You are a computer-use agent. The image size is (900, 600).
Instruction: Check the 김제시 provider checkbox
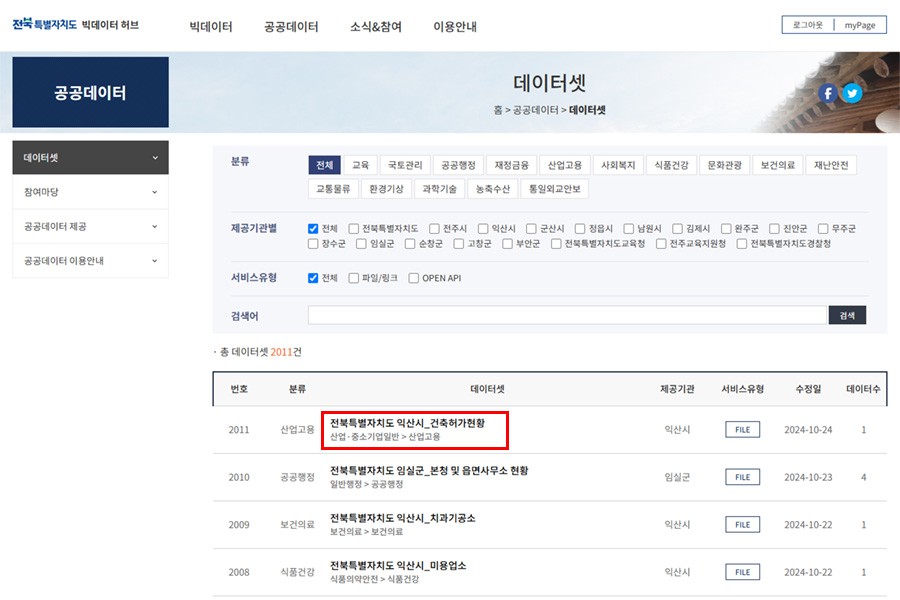click(677, 229)
